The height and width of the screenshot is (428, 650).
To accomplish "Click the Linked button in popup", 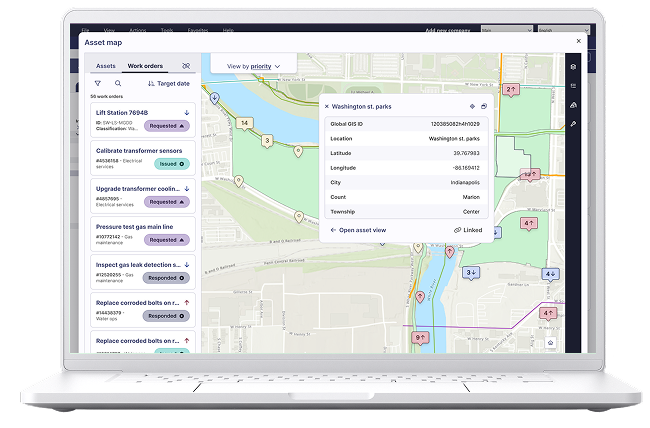I will coord(468,230).
